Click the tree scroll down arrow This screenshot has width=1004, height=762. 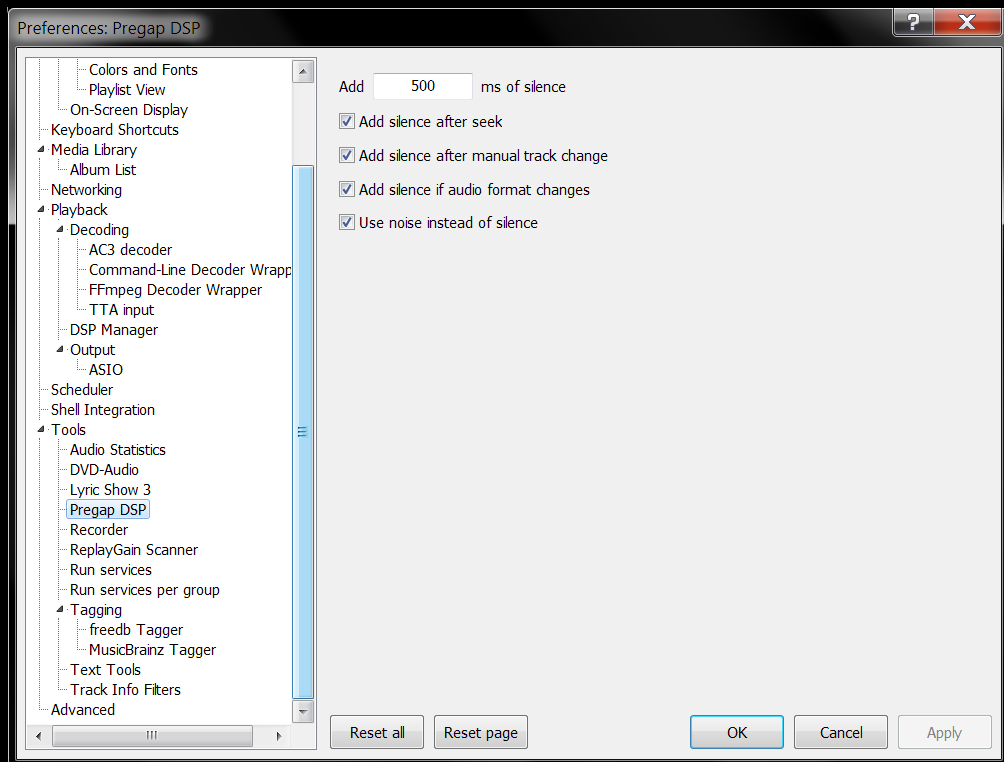coord(303,711)
